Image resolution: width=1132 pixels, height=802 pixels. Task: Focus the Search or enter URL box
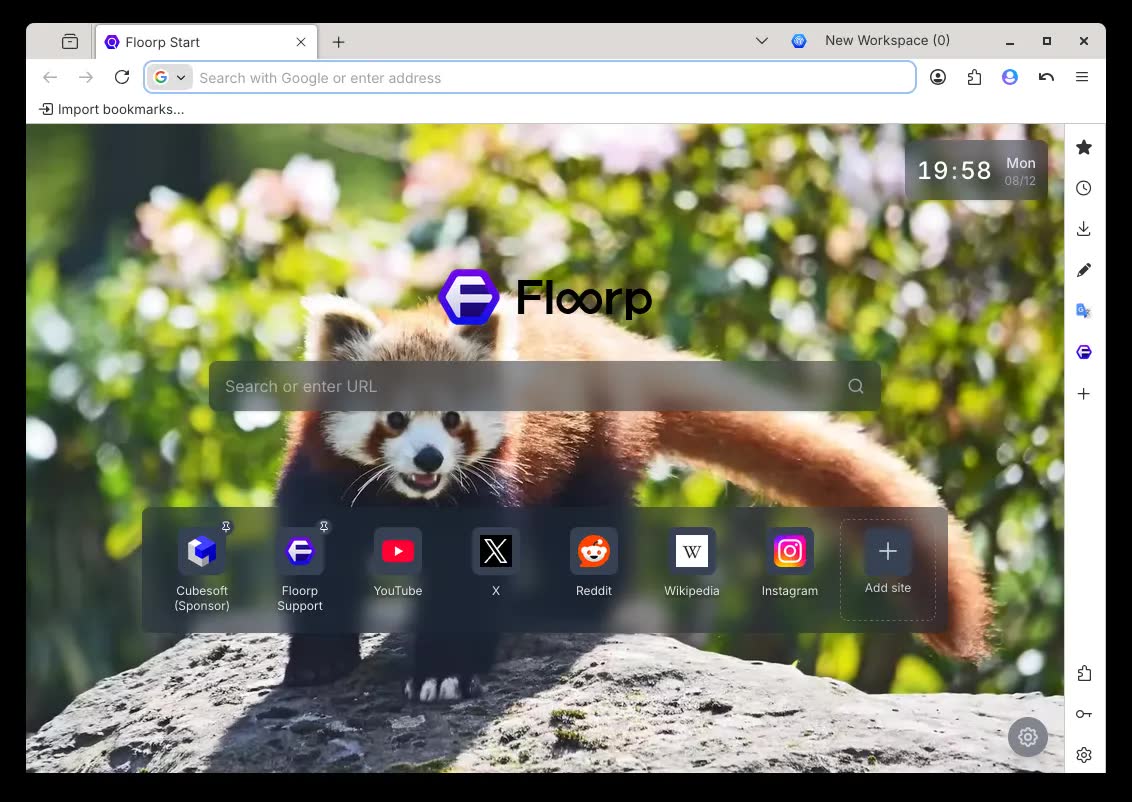point(545,386)
